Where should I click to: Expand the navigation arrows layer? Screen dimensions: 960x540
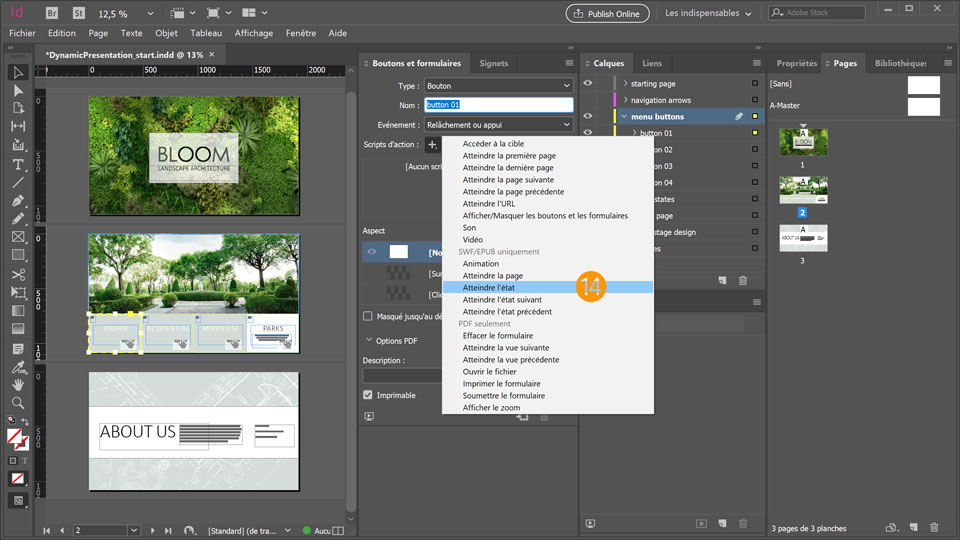tap(625, 100)
